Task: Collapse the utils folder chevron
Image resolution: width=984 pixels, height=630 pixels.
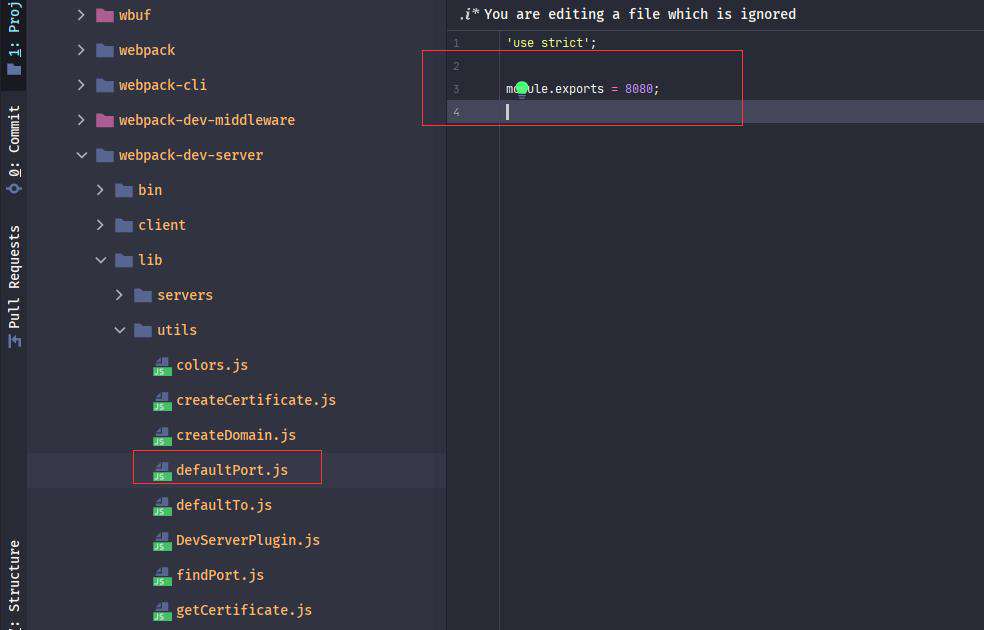Action: (x=120, y=330)
